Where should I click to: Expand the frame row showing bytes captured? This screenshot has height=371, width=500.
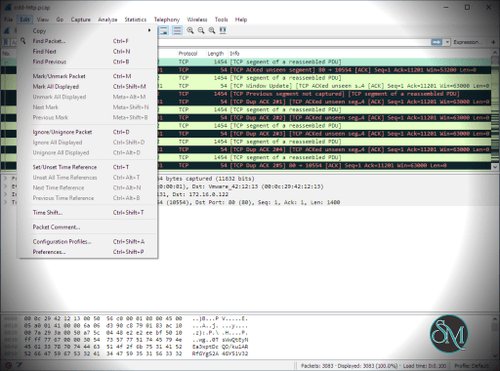(x=6, y=179)
